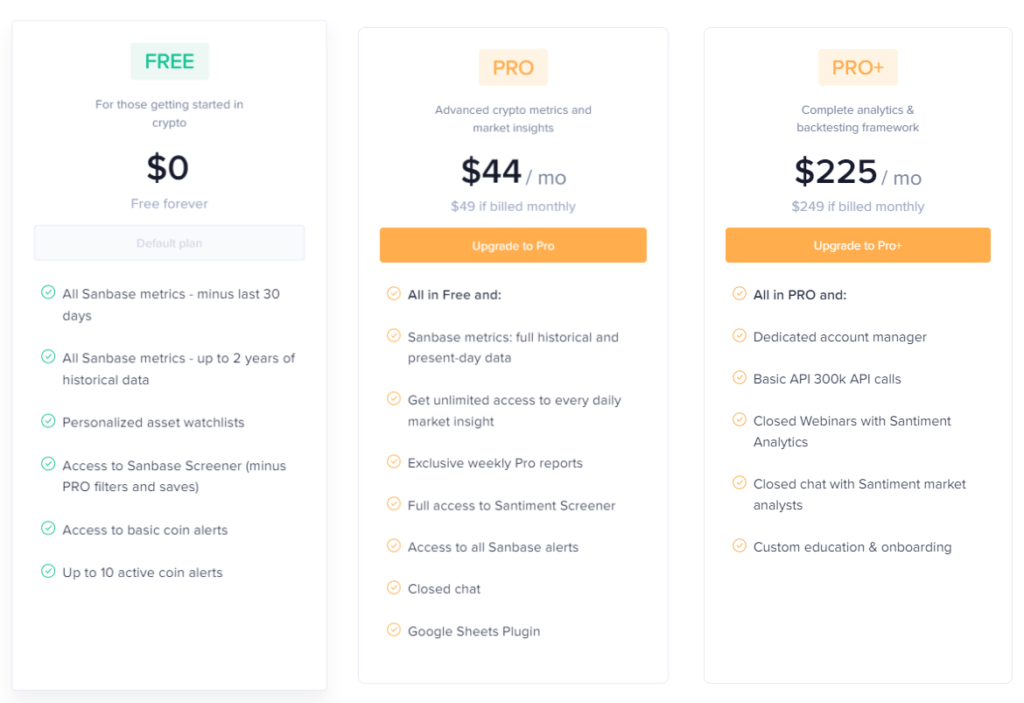Click the $49 if billed monthly note
This screenshot has width=1024, height=703.
(513, 206)
